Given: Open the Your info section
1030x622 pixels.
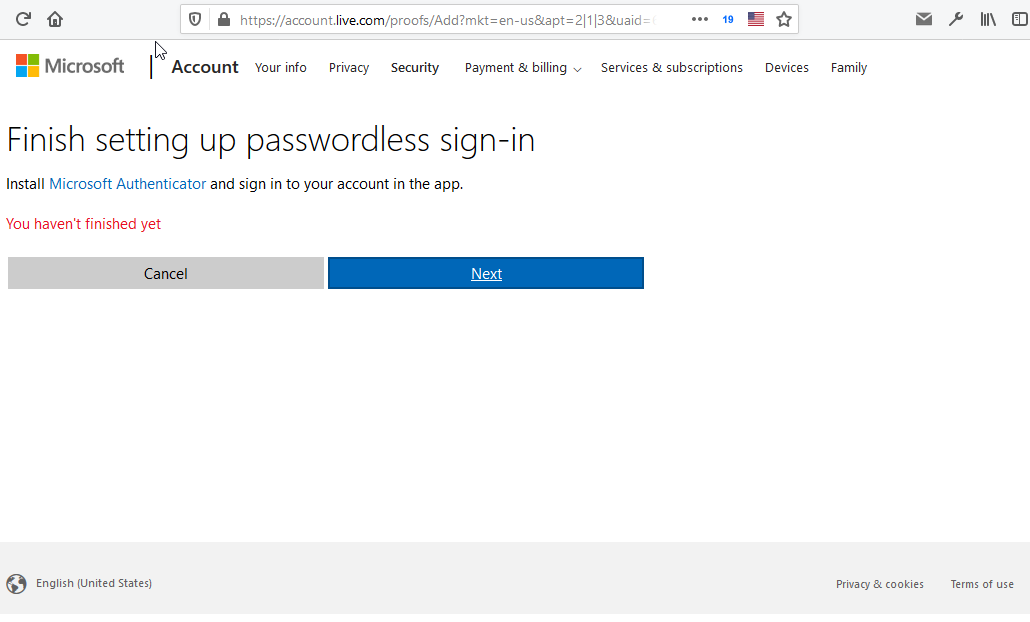Looking at the screenshot, I should (x=280, y=67).
